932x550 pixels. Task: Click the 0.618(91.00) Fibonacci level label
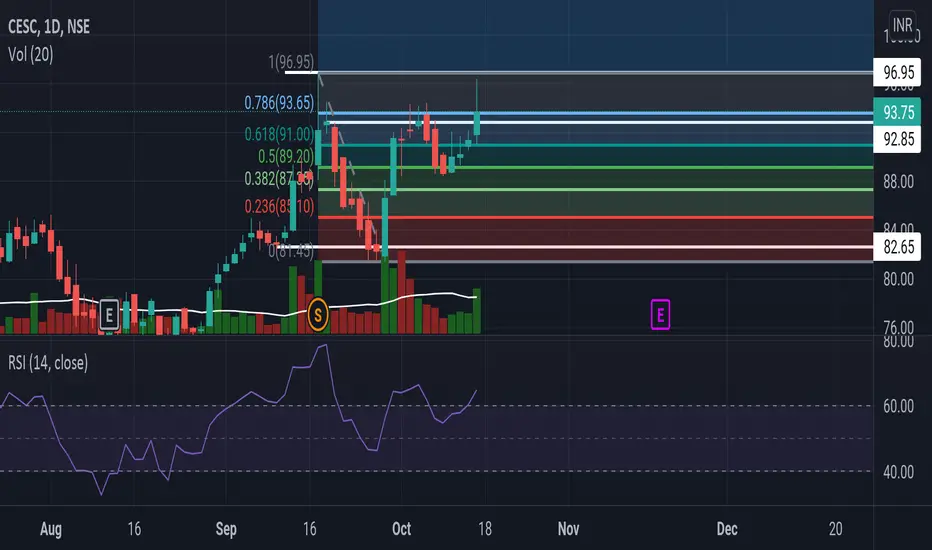[279, 134]
